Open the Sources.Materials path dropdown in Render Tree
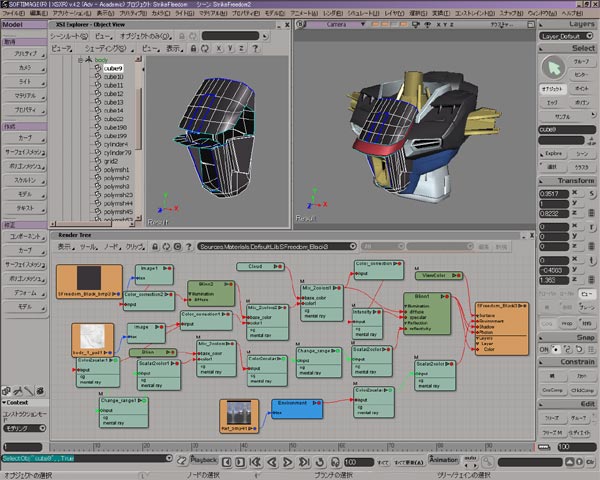 [x=353, y=247]
